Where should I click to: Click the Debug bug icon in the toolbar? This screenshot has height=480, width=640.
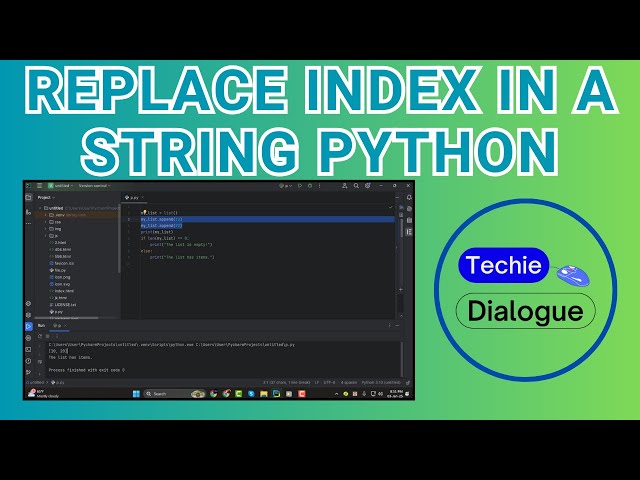310,186
